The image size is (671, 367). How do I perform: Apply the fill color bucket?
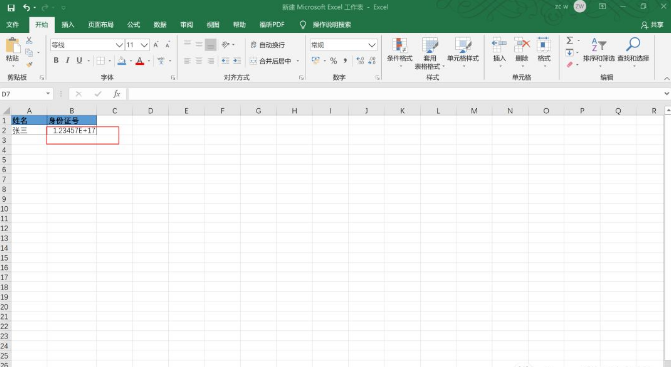tap(122, 61)
